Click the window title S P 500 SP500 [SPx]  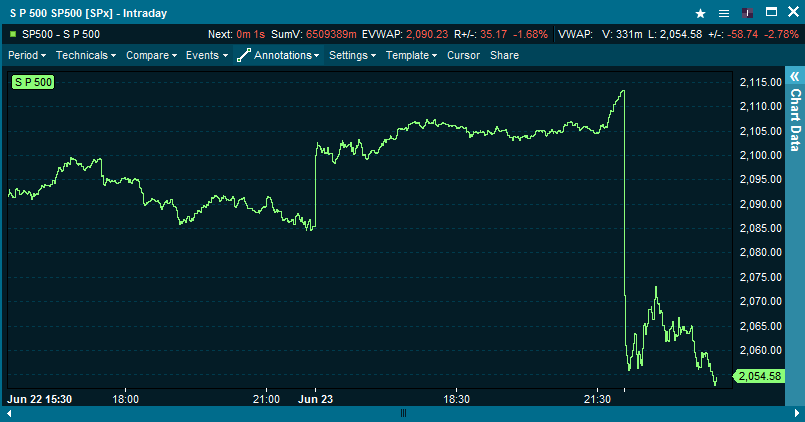(x=61, y=13)
